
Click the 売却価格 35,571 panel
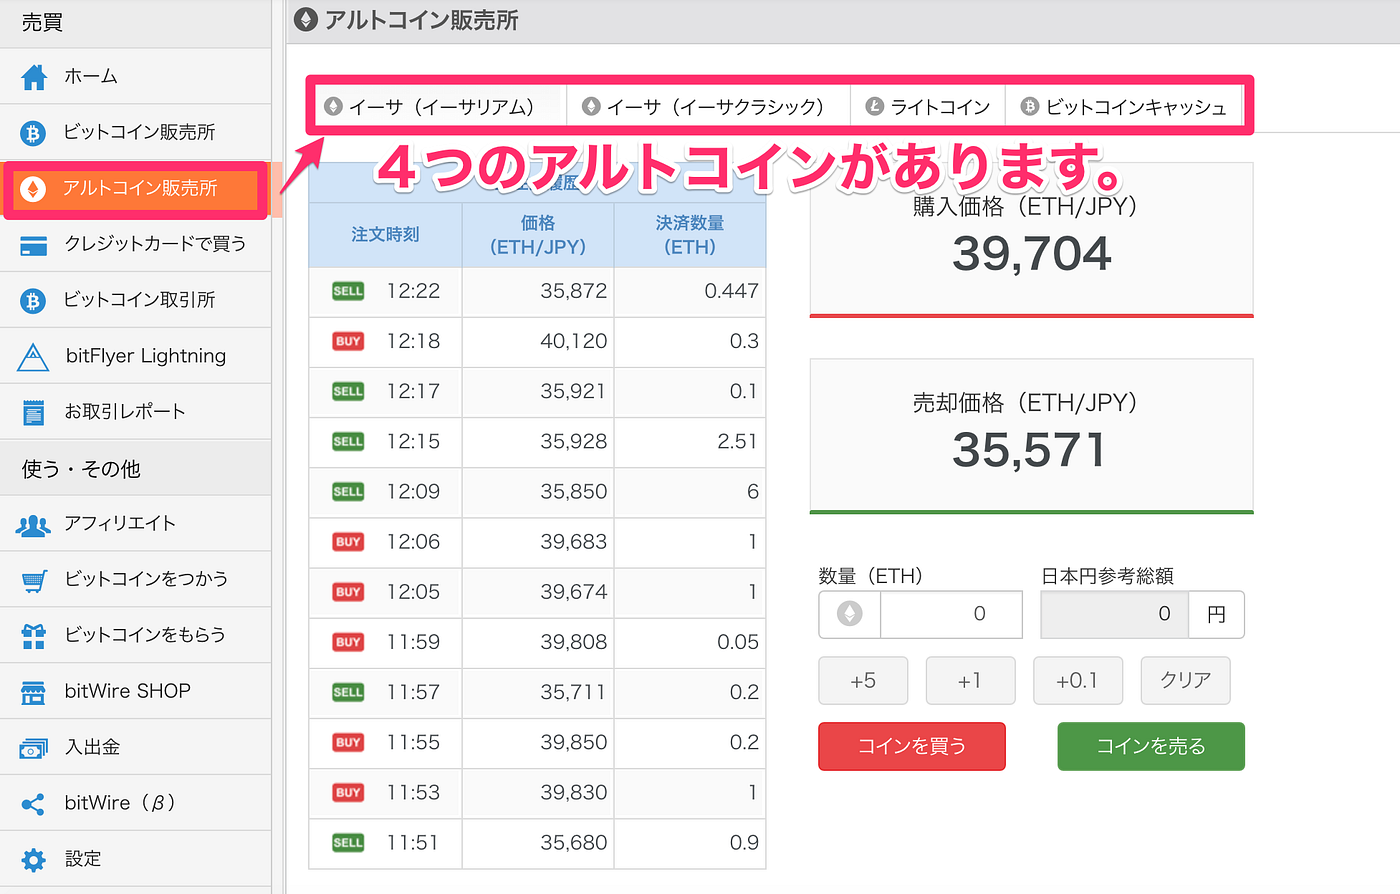1031,436
